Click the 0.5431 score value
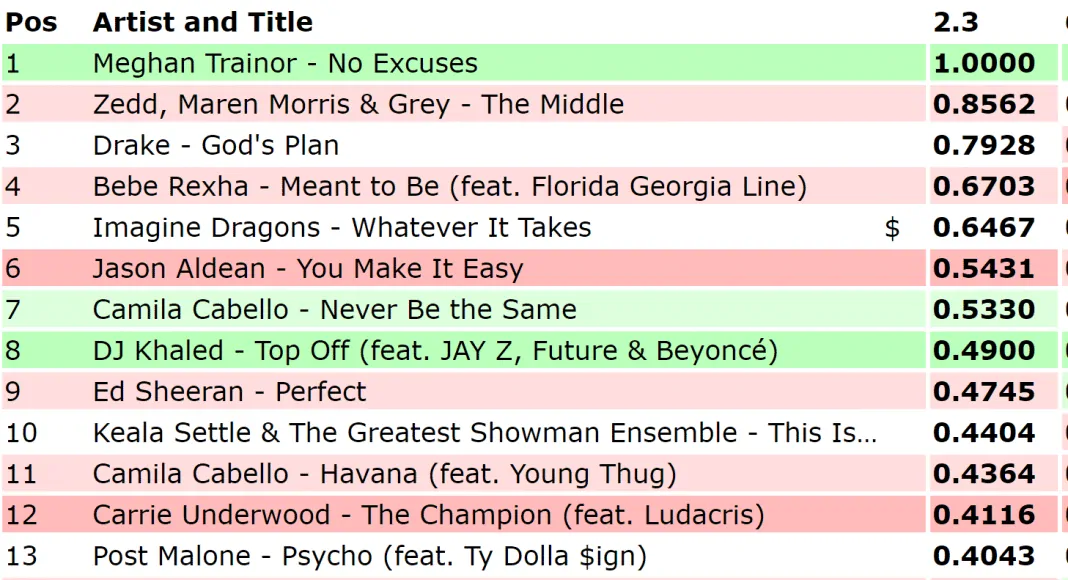The height and width of the screenshot is (580, 1068). [x=984, y=269]
